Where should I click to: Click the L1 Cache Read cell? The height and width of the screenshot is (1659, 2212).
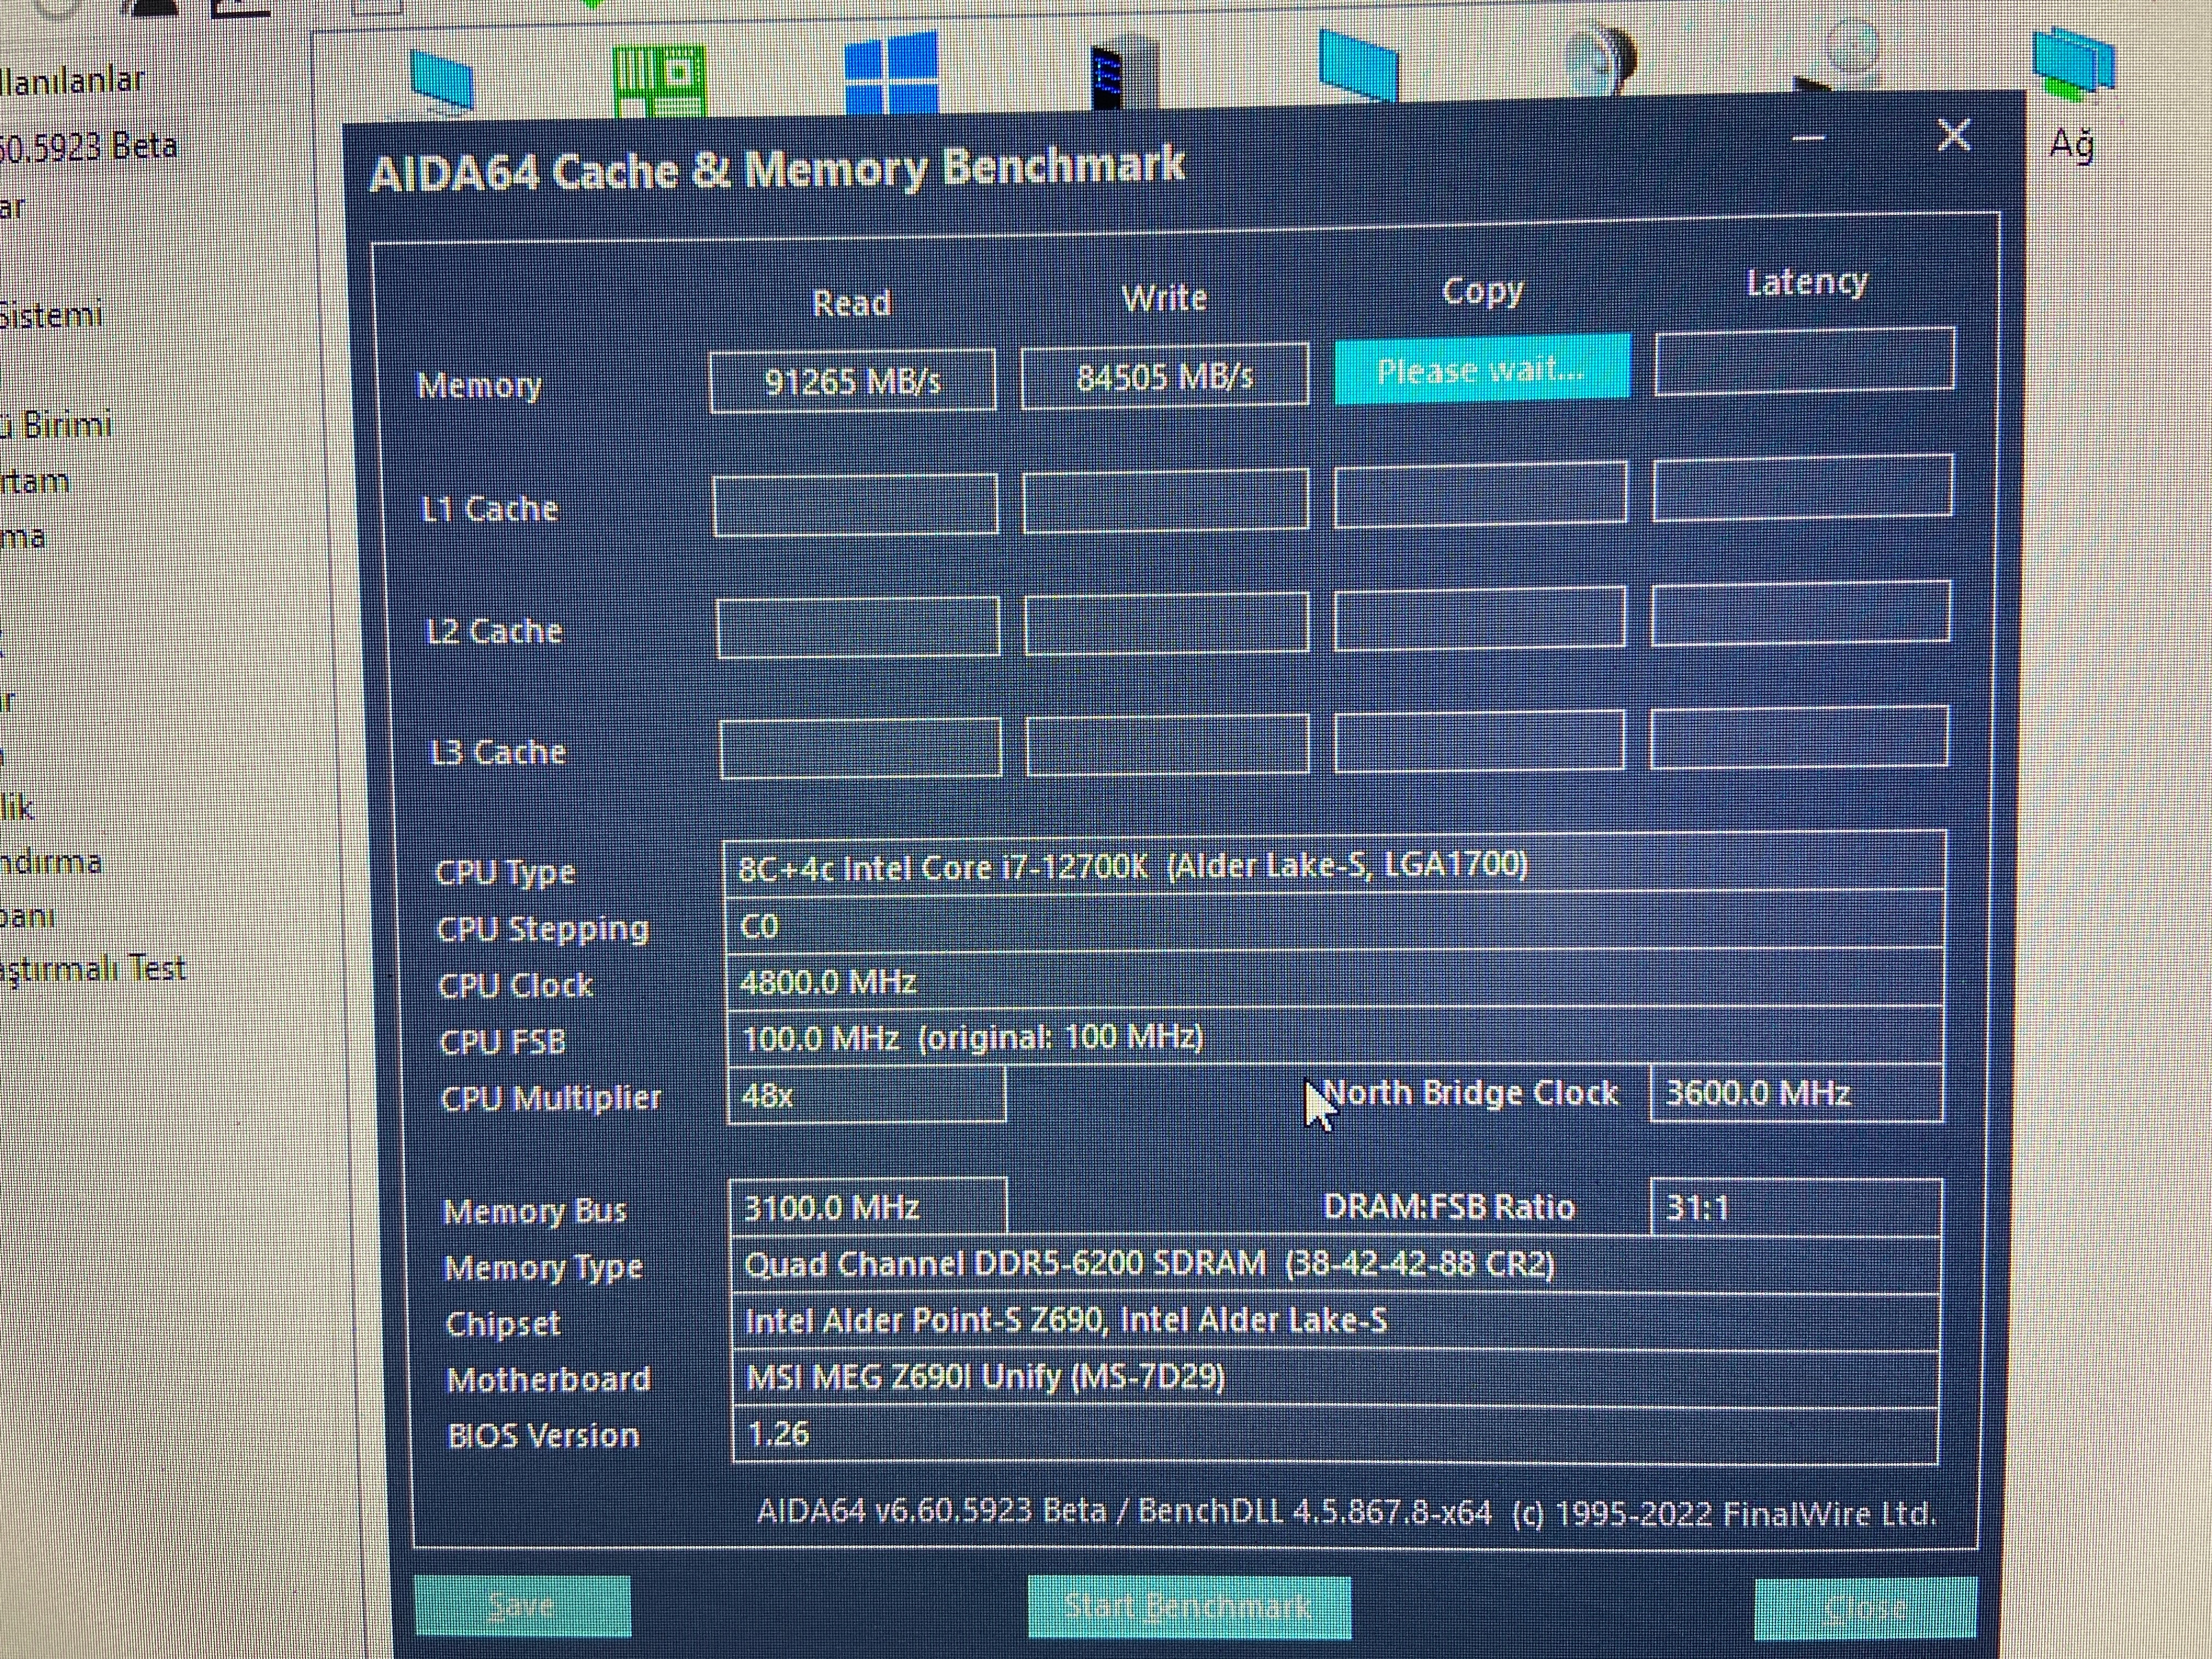856,505
